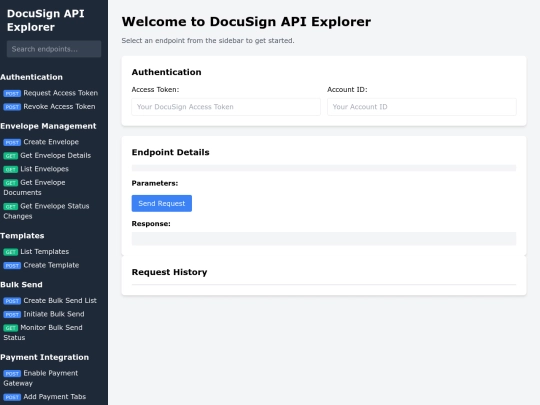
Task: Open Revoke Access Token endpoint
Action: pos(49,106)
